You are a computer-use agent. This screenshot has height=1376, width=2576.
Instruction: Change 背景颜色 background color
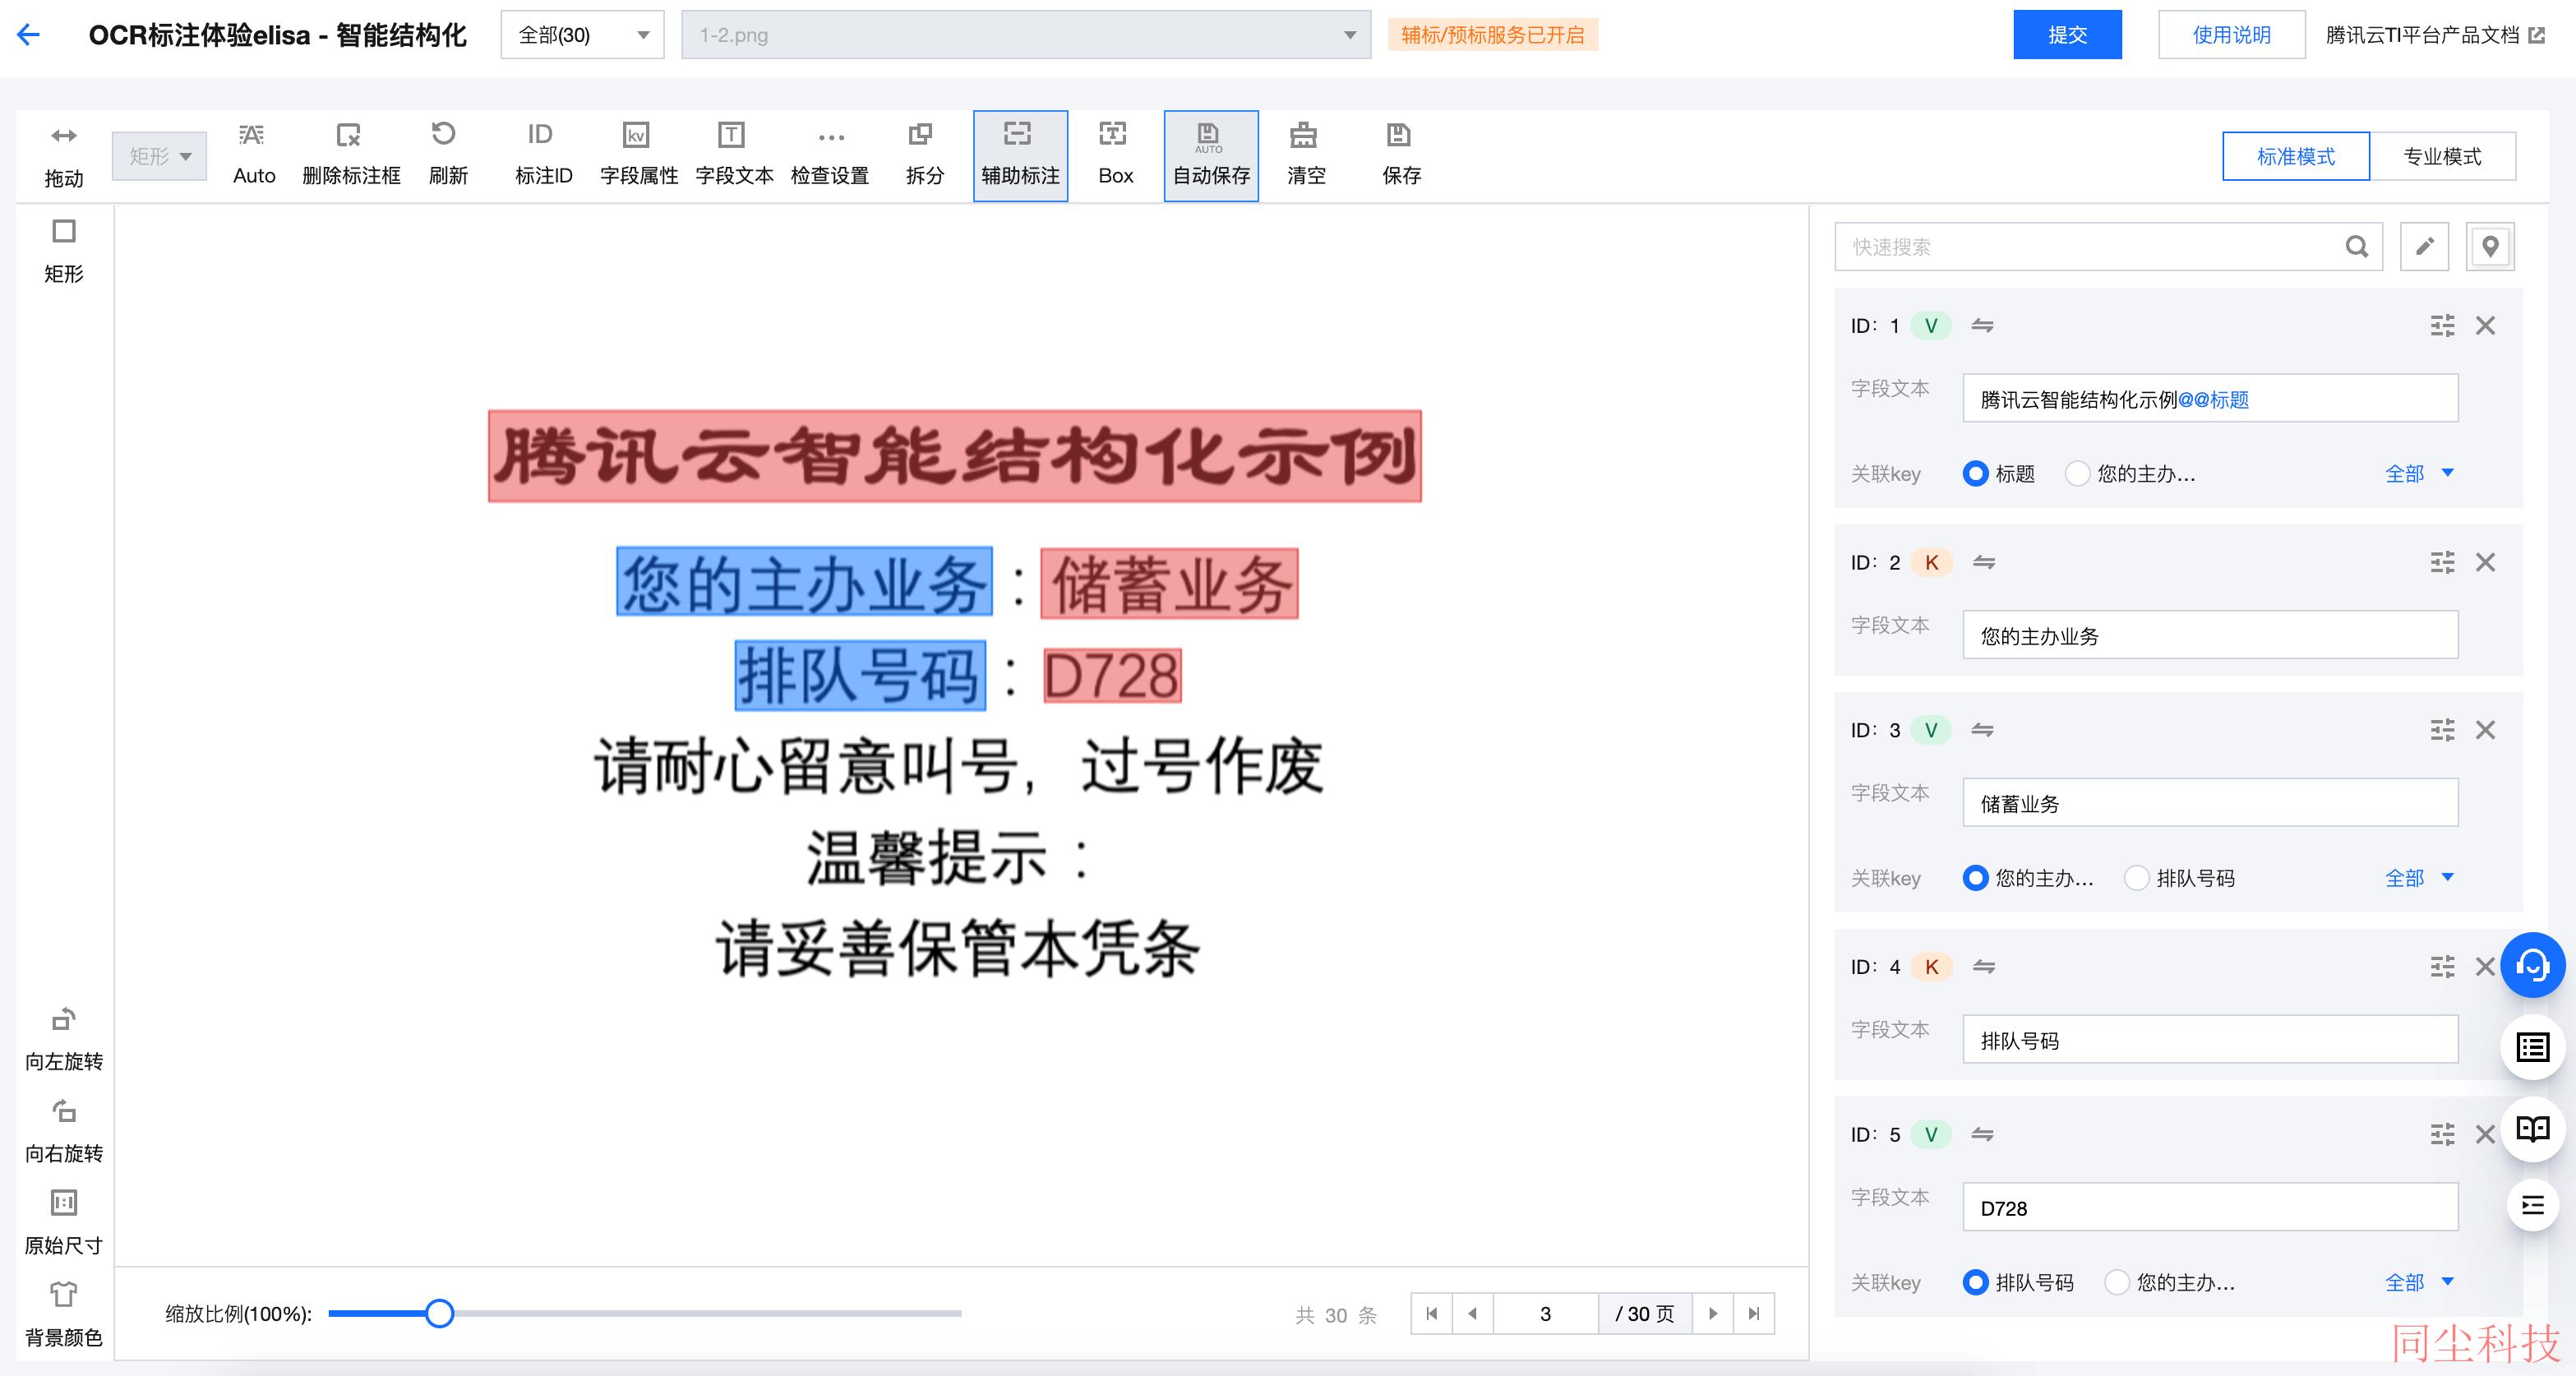click(64, 1315)
